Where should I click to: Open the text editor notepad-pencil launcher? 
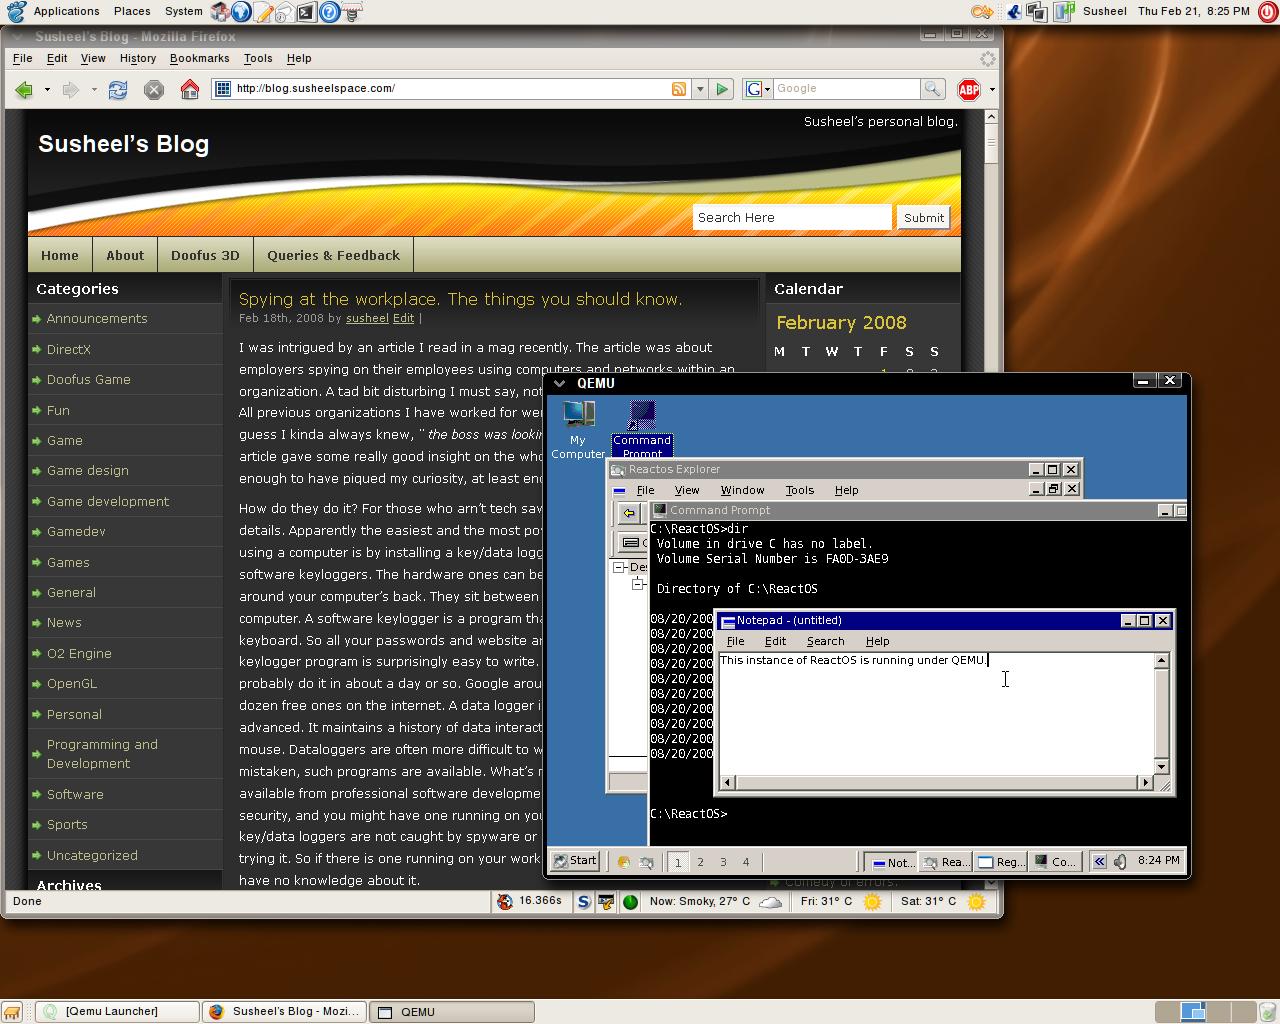coord(263,12)
